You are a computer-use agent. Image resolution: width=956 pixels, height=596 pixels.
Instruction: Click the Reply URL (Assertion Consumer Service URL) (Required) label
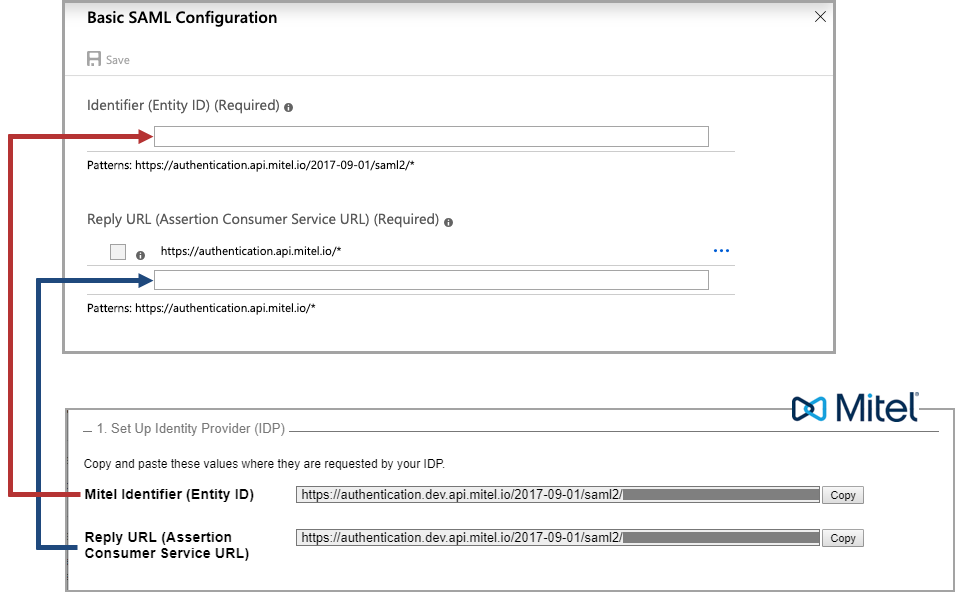(x=262, y=219)
